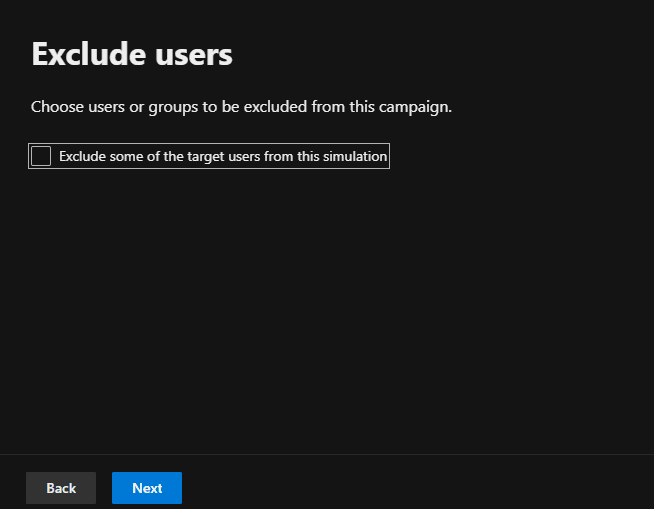Return to previous step using Back
654x509 pixels.
point(61,488)
